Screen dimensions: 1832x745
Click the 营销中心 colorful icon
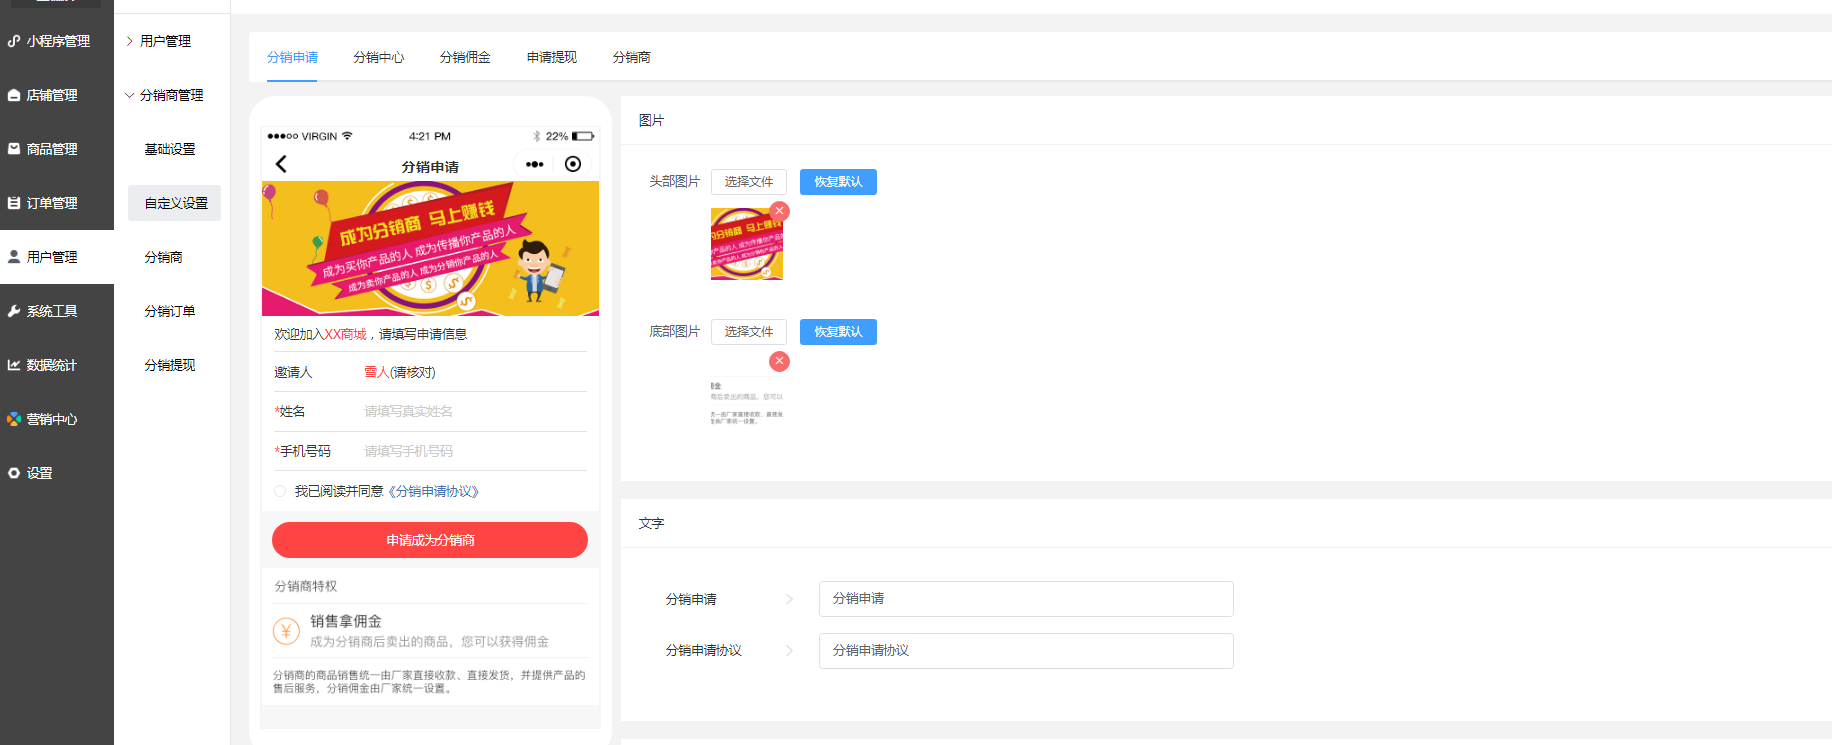tap(14, 419)
